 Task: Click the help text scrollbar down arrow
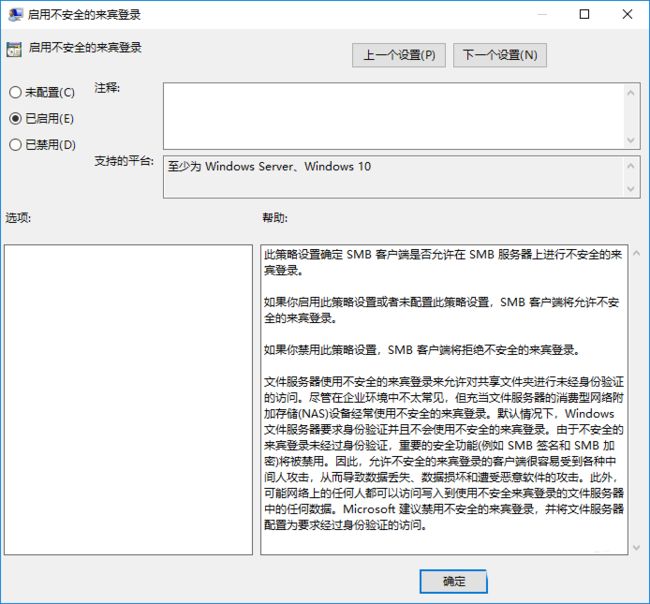click(x=636, y=548)
